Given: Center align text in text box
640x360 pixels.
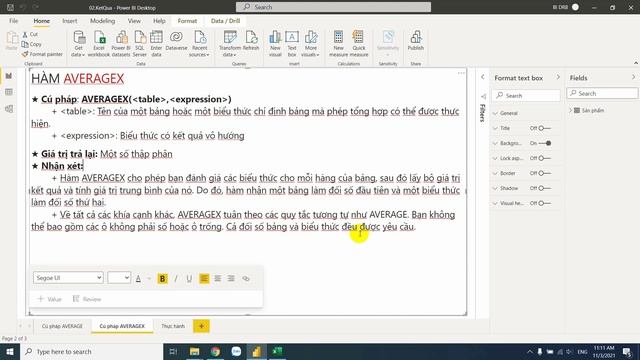Looking at the screenshot, I should (x=218, y=278).
